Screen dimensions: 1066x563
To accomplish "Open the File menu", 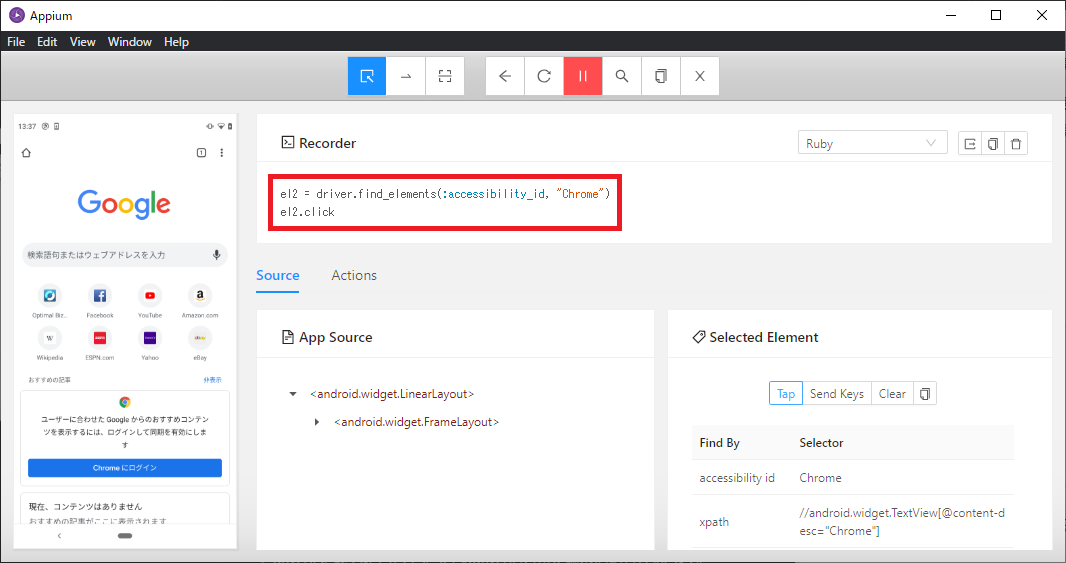I will coord(16,41).
